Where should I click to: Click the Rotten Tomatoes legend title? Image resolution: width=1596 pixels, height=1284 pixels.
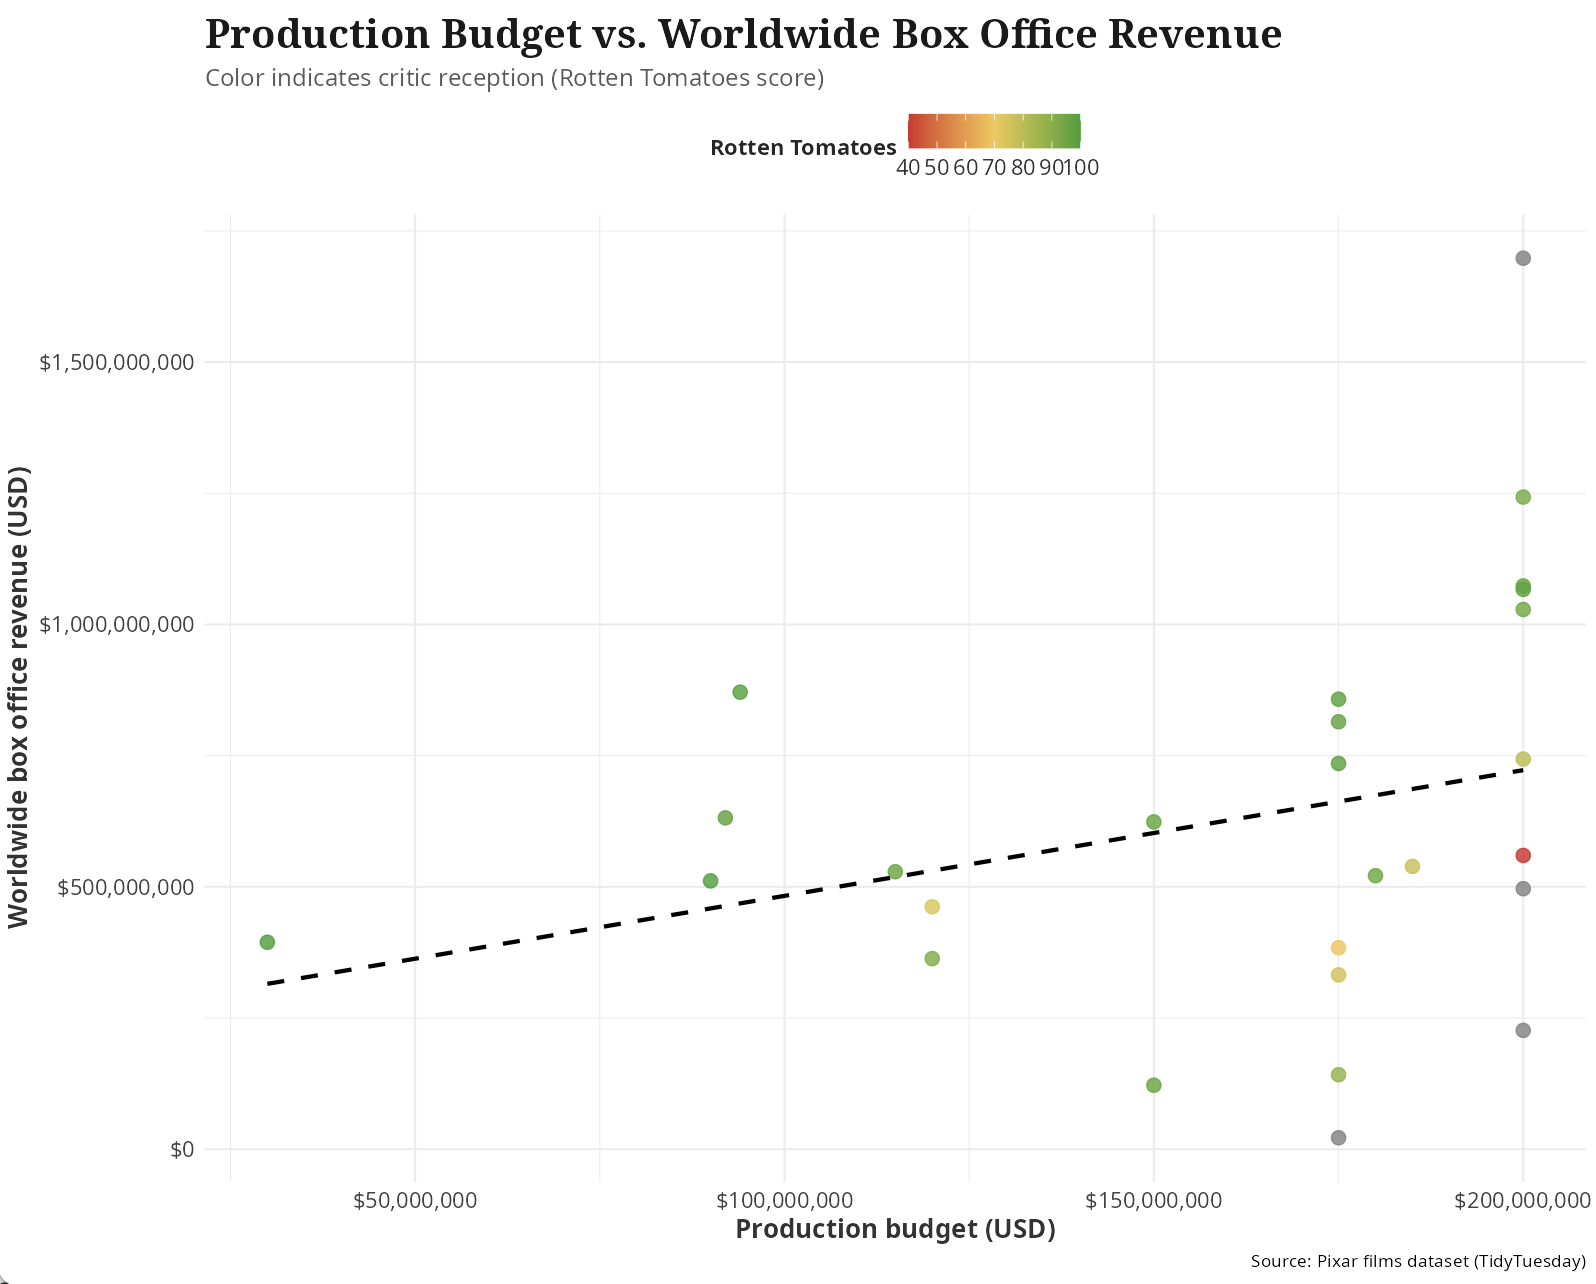tap(803, 148)
